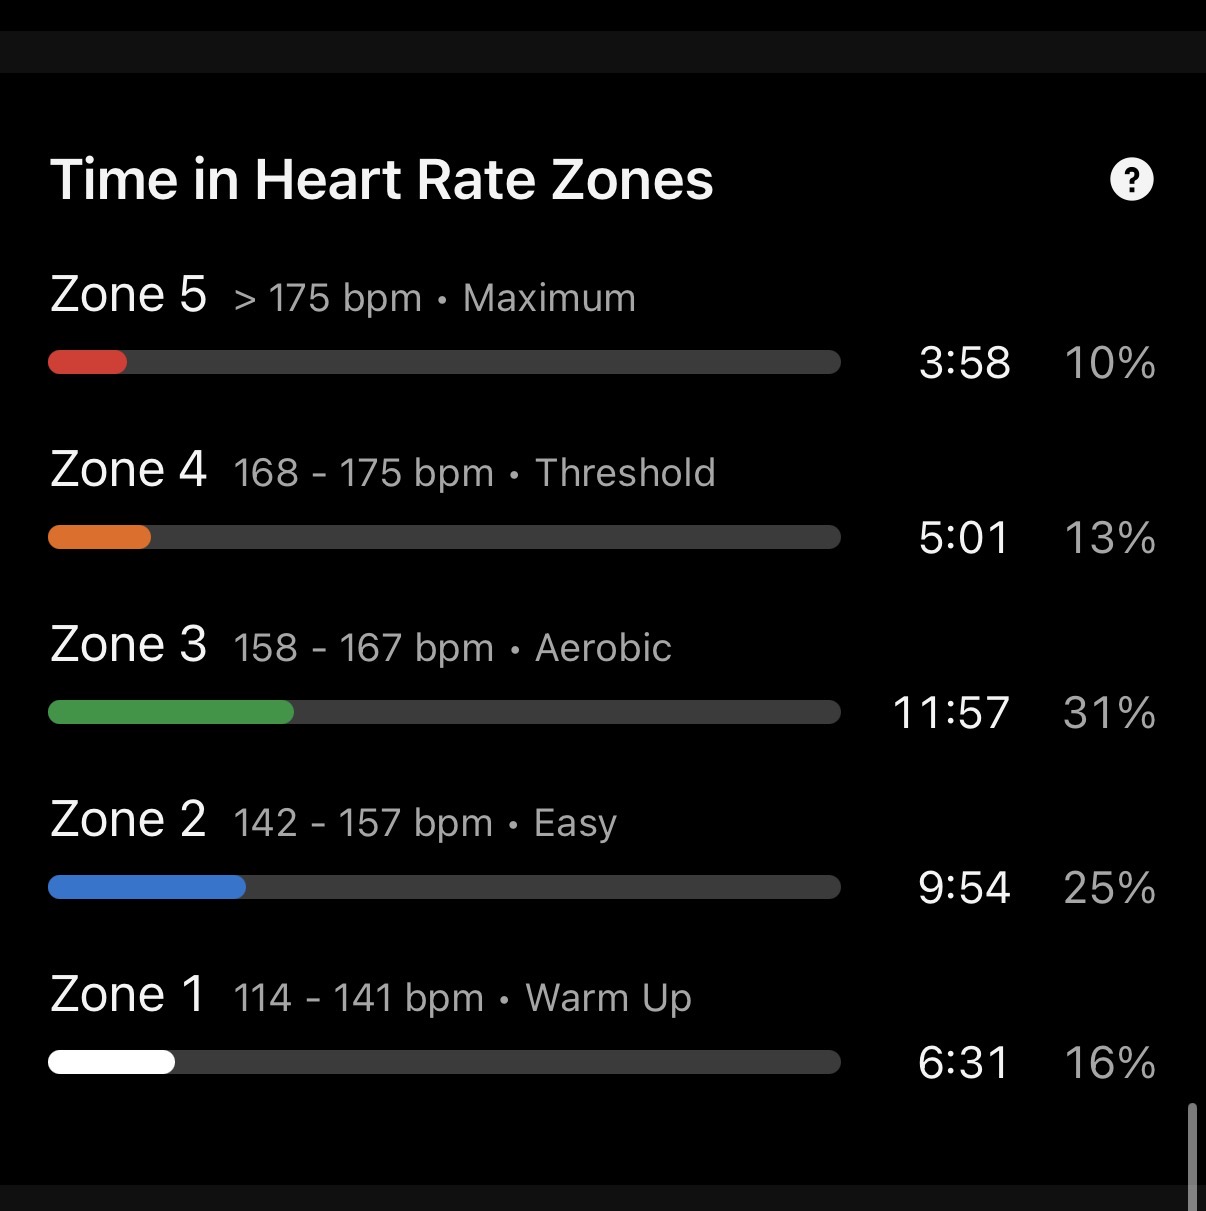Click the 11:57 time for Zone 3
Viewport: 1206px width, 1211px height.
[951, 713]
